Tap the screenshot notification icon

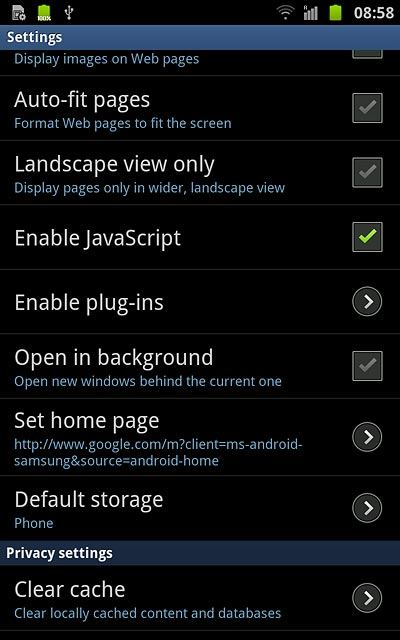[x=19, y=13]
